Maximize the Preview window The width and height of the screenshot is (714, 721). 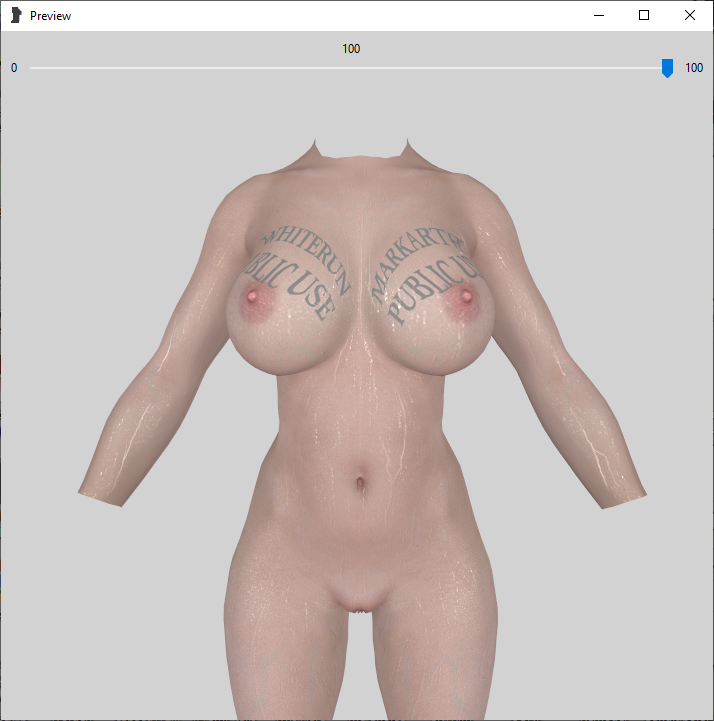tap(644, 15)
